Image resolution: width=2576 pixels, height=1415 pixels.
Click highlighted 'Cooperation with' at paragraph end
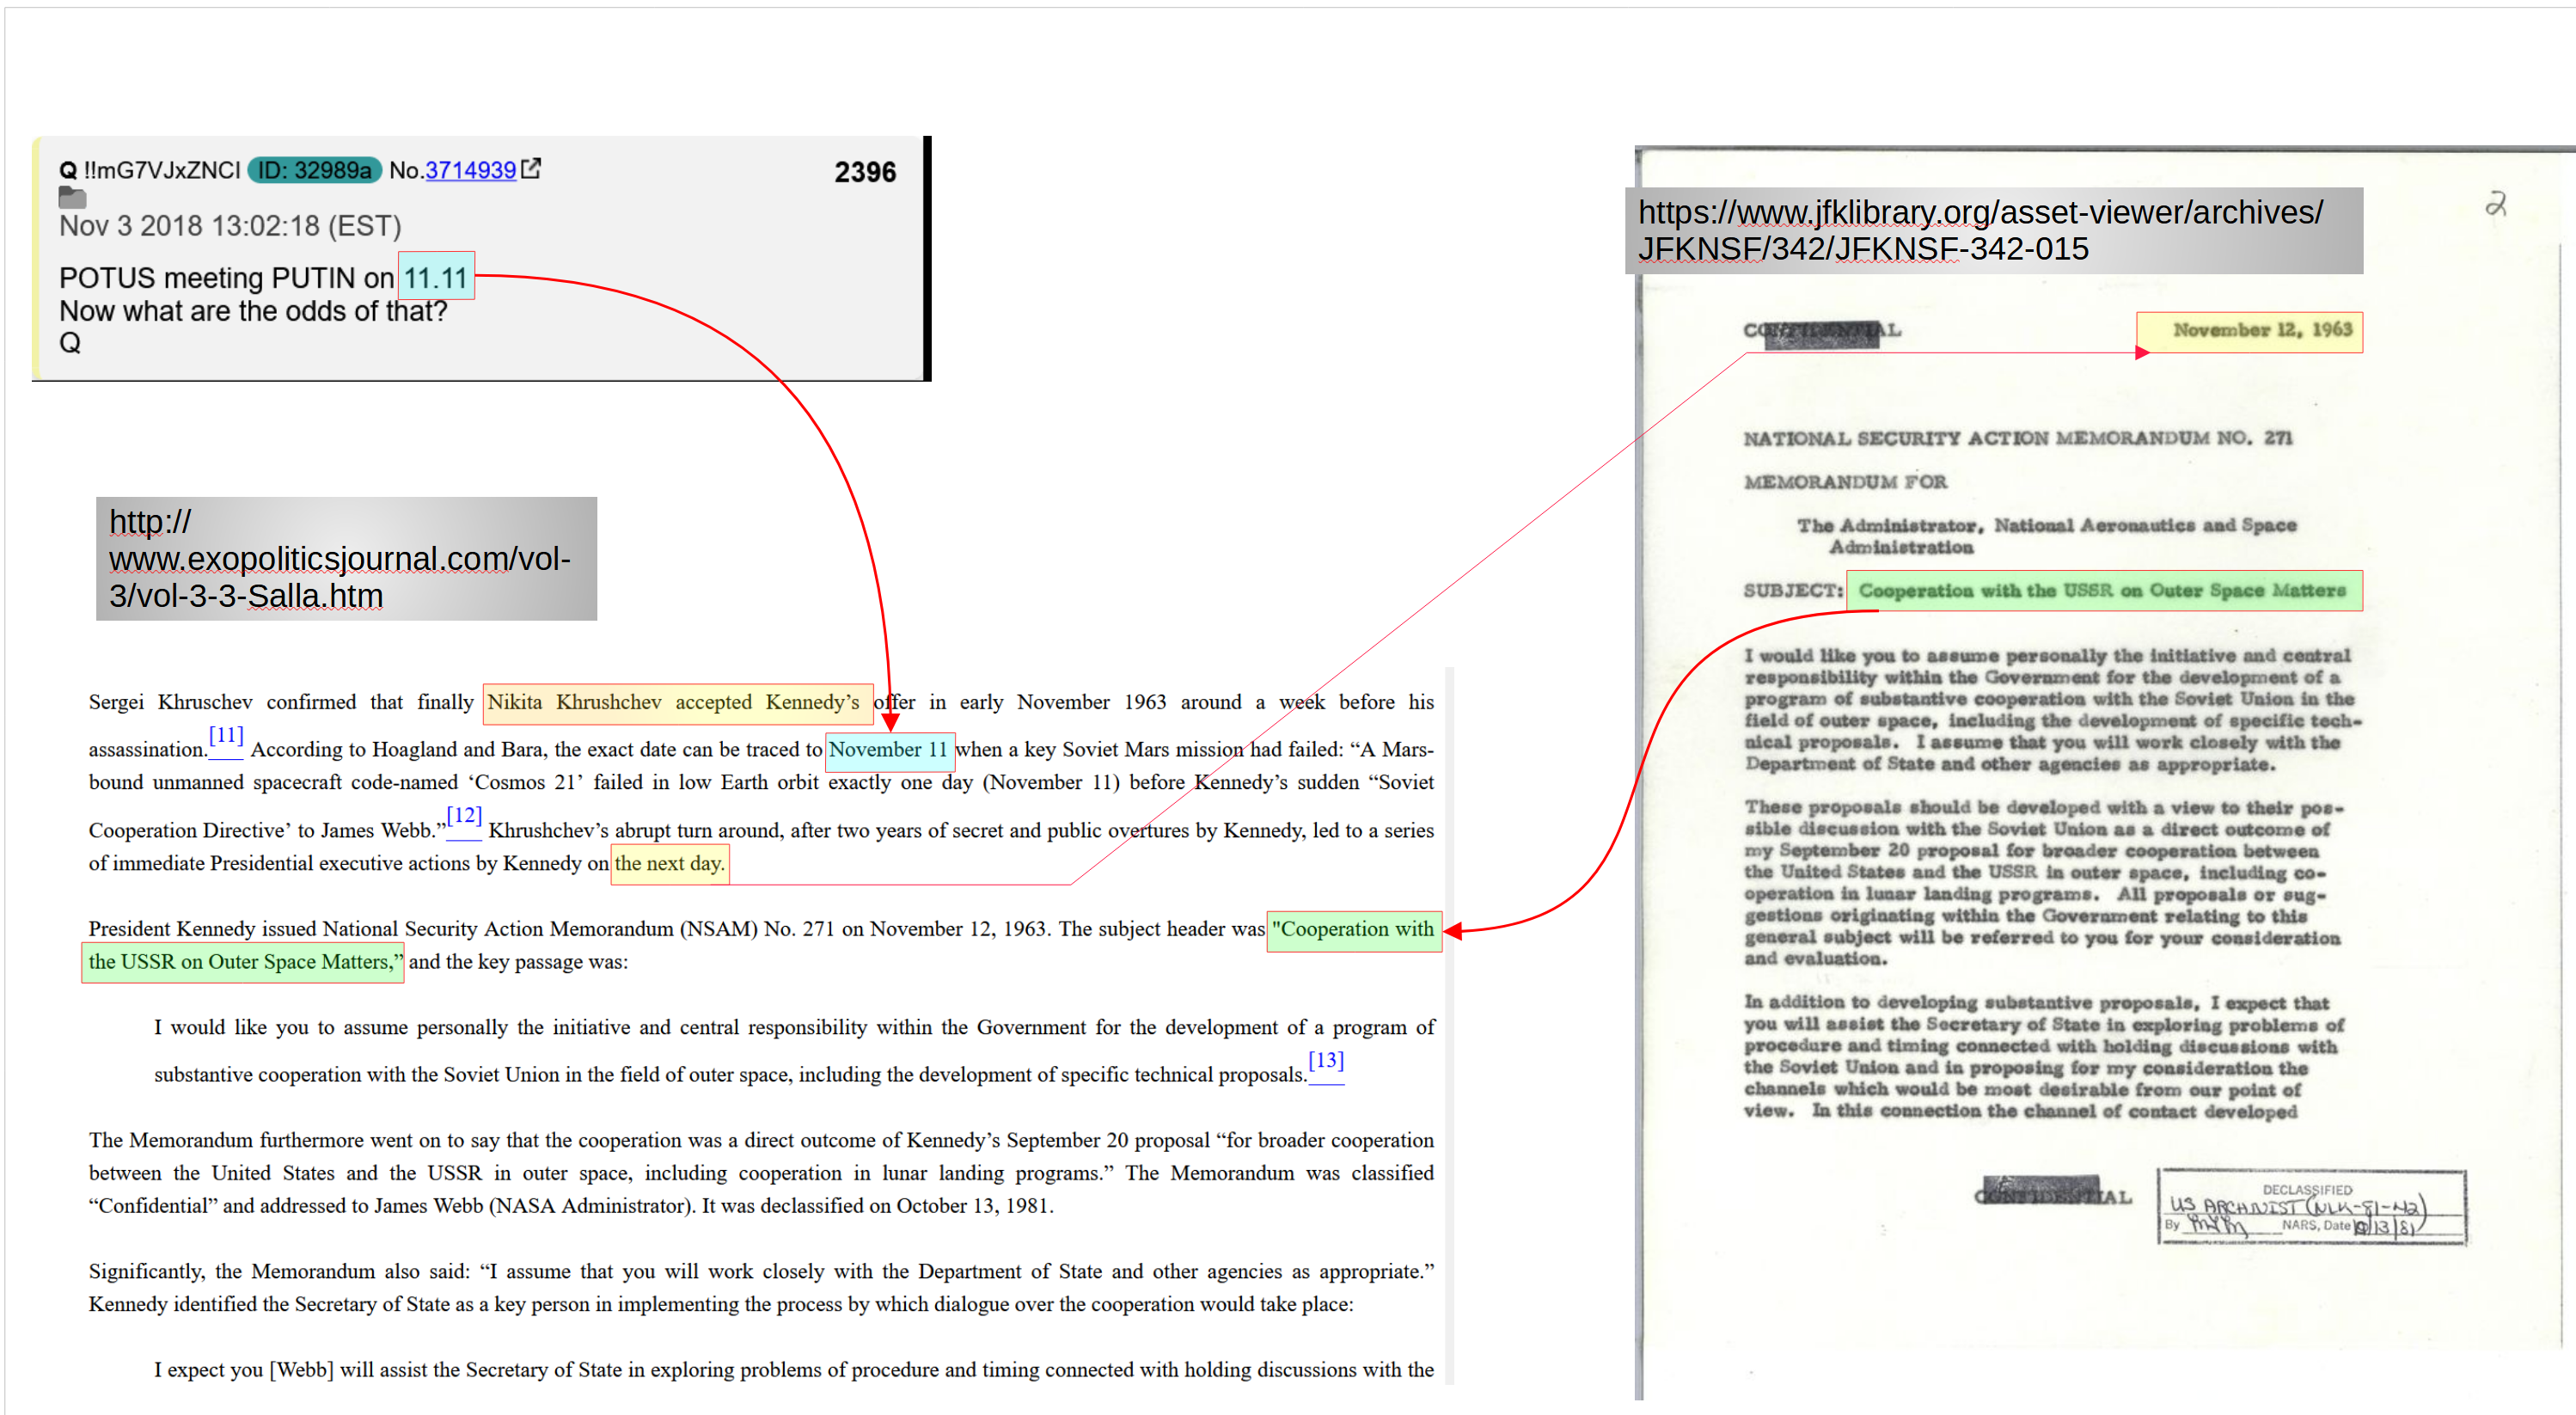(x=1354, y=930)
